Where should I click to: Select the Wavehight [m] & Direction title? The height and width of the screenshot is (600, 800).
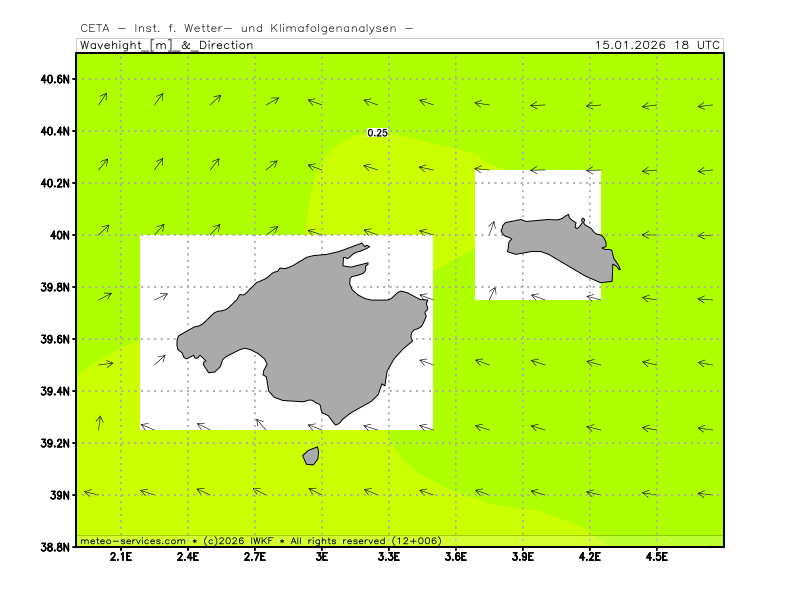pyautogui.click(x=166, y=45)
